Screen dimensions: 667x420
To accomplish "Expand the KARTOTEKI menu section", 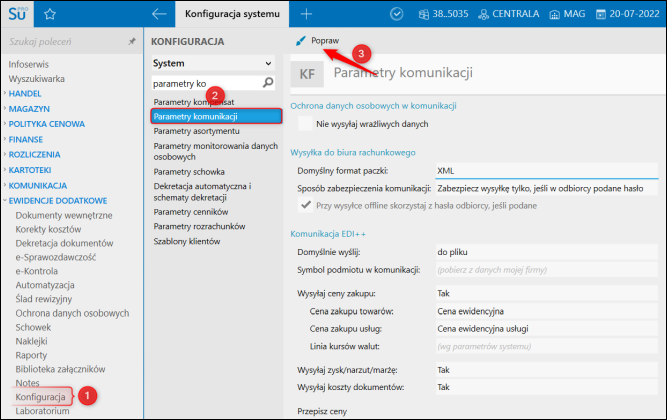I will [30, 170].
